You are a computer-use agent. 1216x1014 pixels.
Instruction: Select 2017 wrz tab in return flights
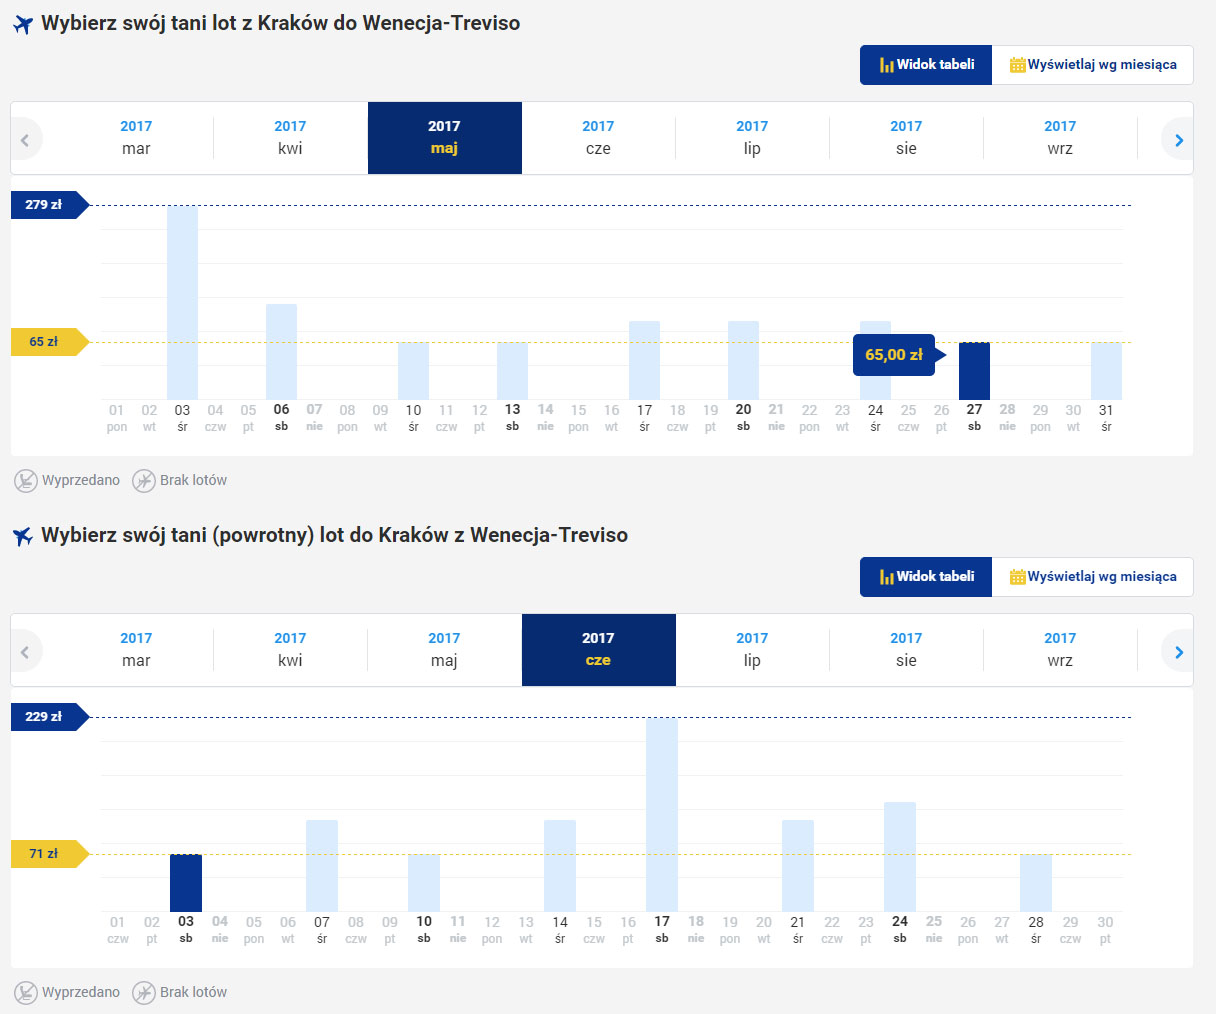pyautogui.click(x=1060, y=650)
